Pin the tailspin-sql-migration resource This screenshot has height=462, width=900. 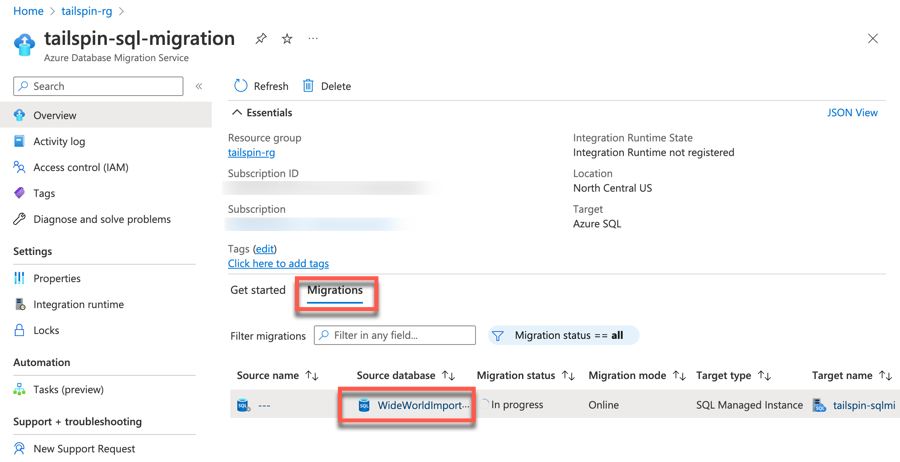pos(261,39)
